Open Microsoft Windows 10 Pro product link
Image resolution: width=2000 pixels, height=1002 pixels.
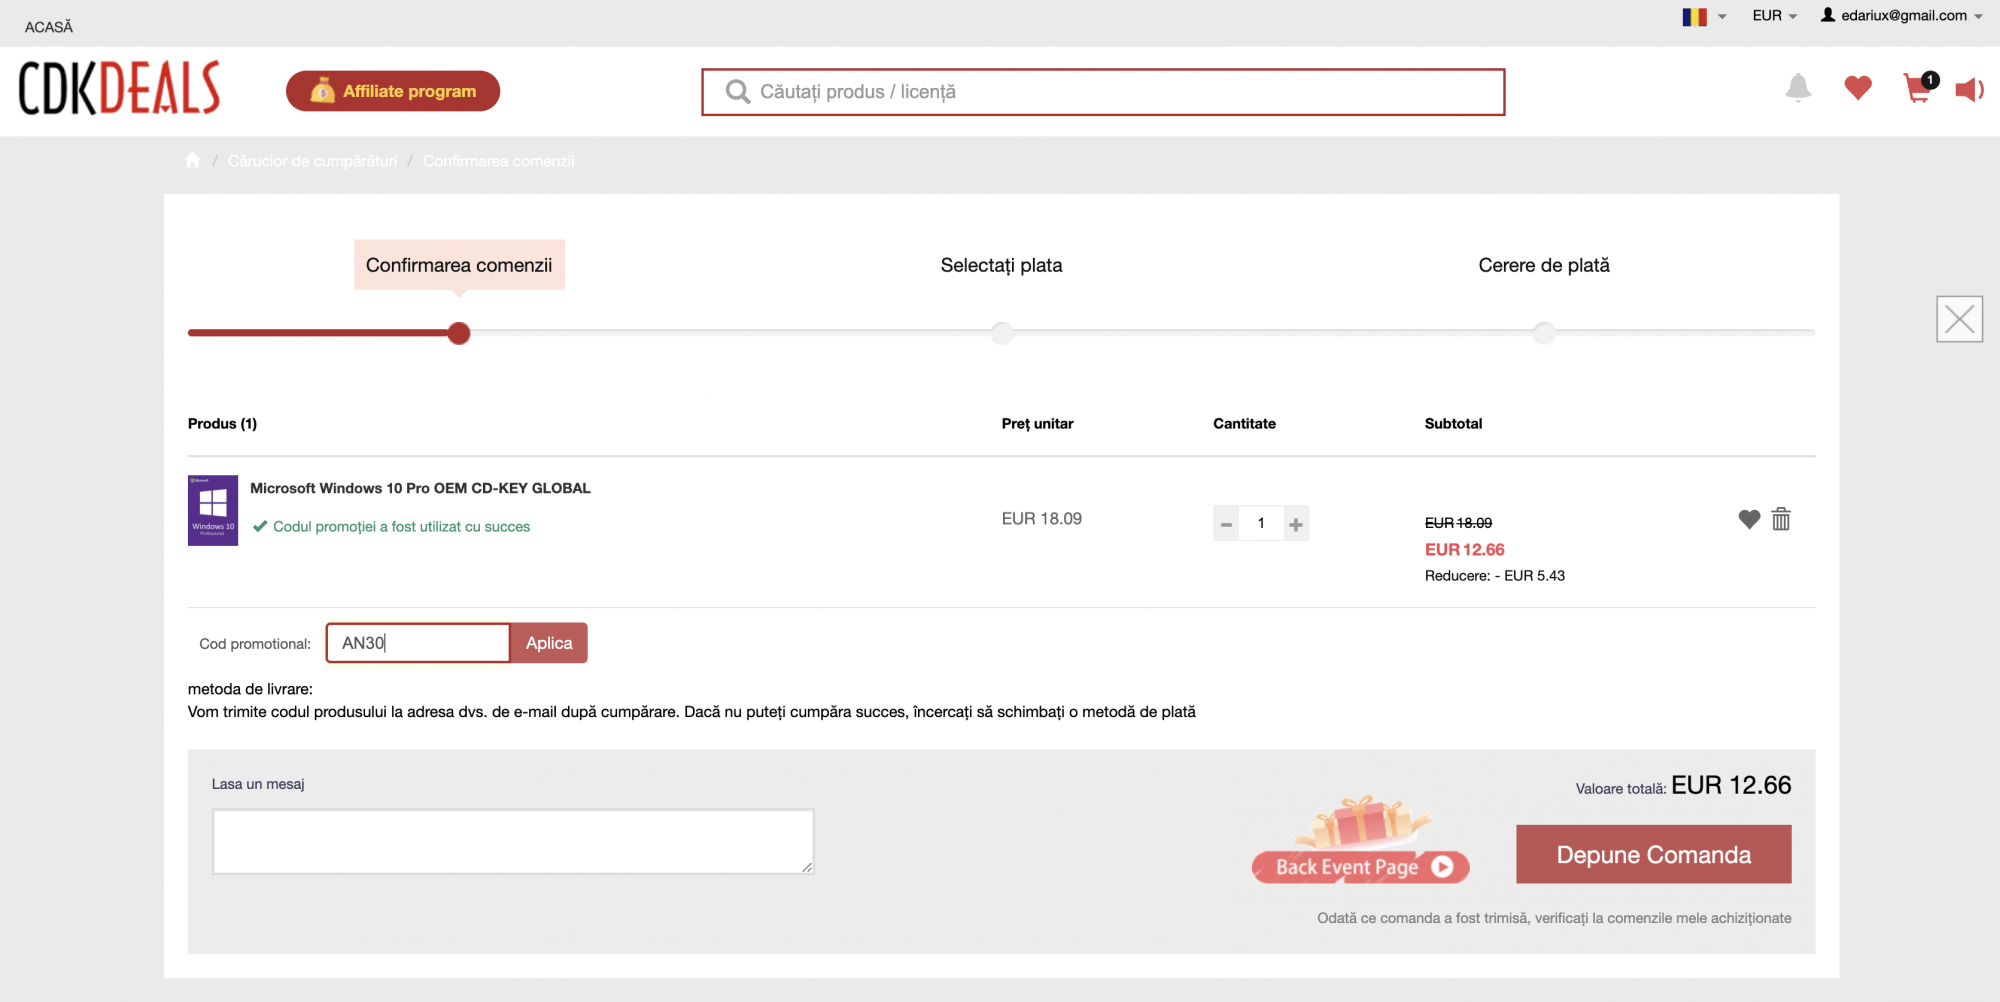click(420, 488)
